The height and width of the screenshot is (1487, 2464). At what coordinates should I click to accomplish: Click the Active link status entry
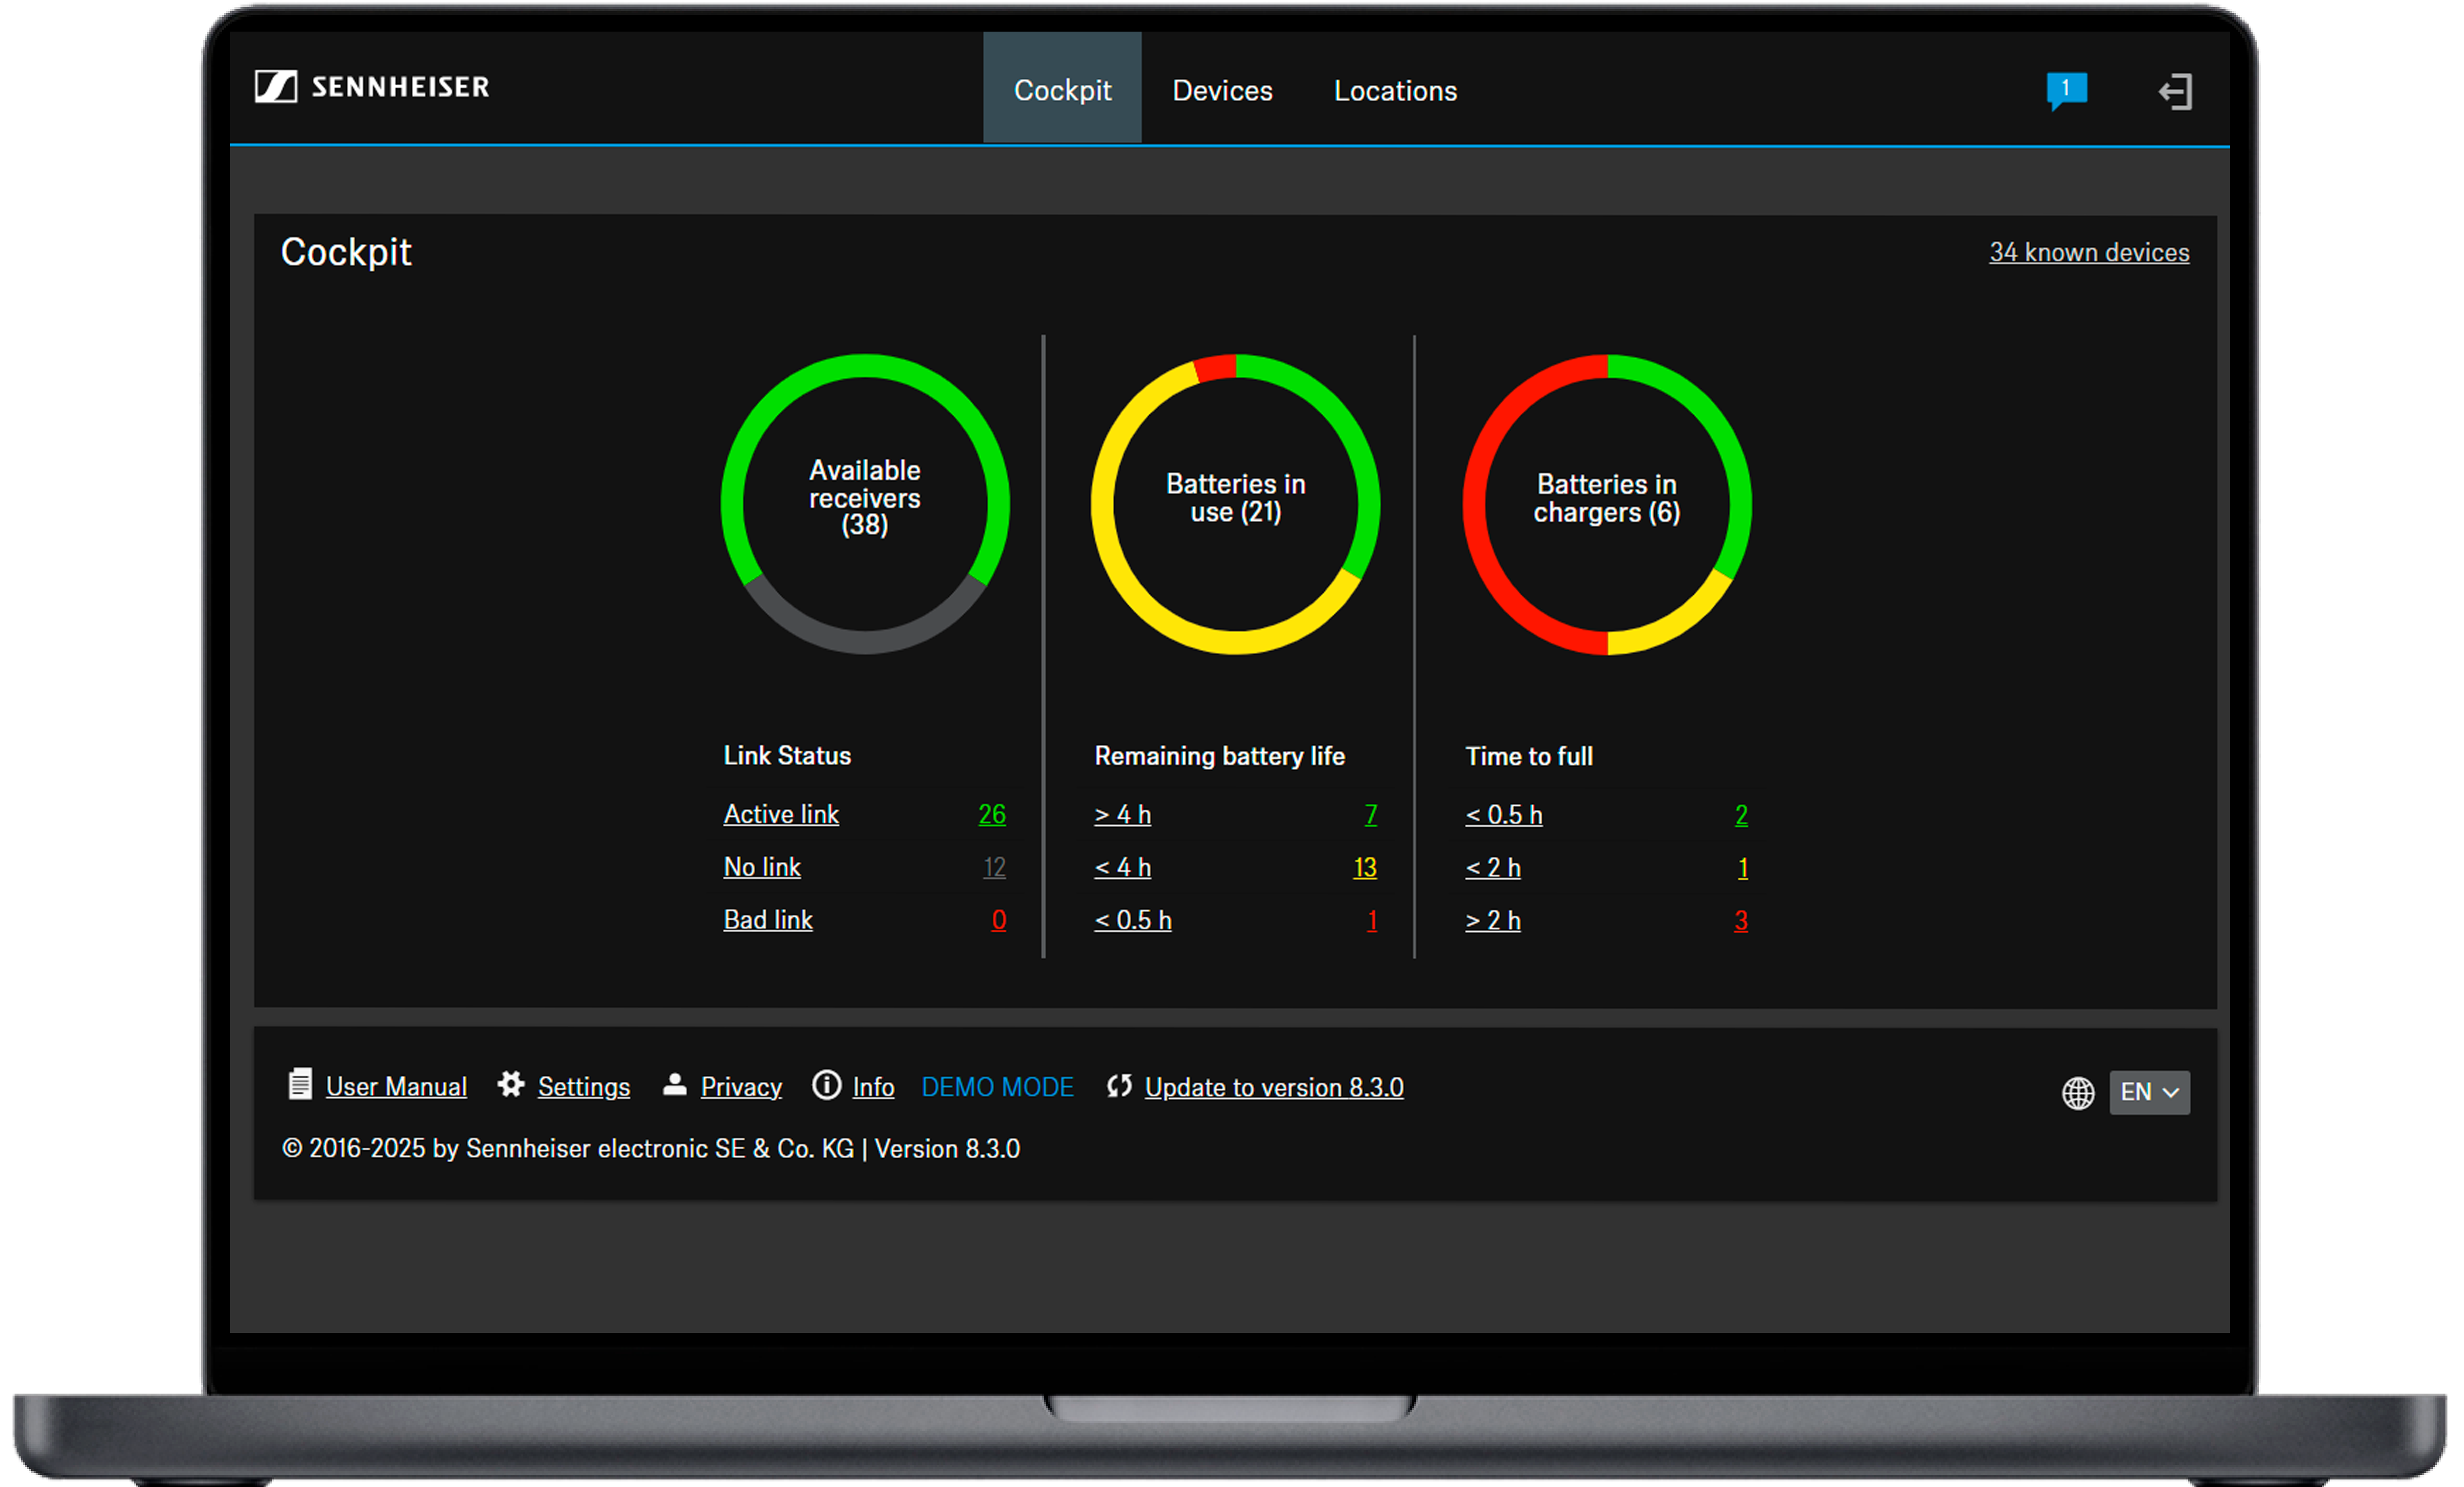point(781,814)
